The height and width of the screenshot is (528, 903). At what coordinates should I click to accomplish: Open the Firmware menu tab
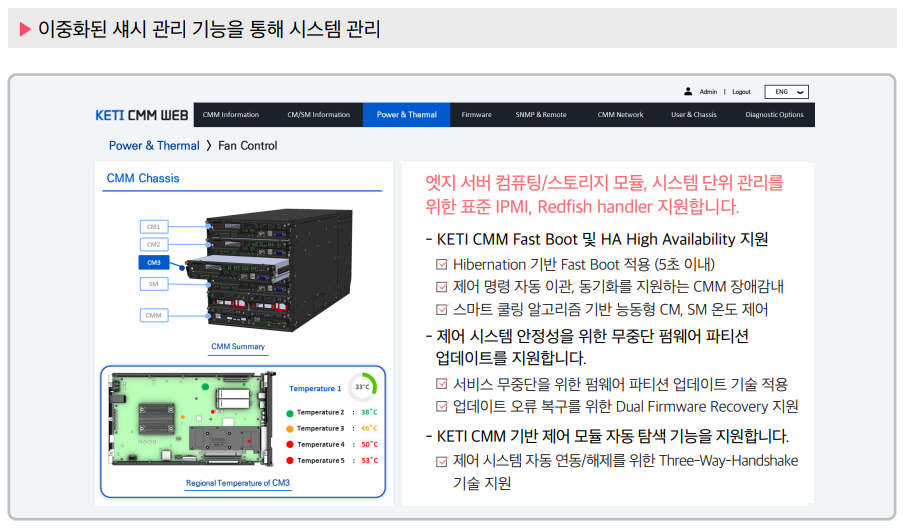coord(476,115)
